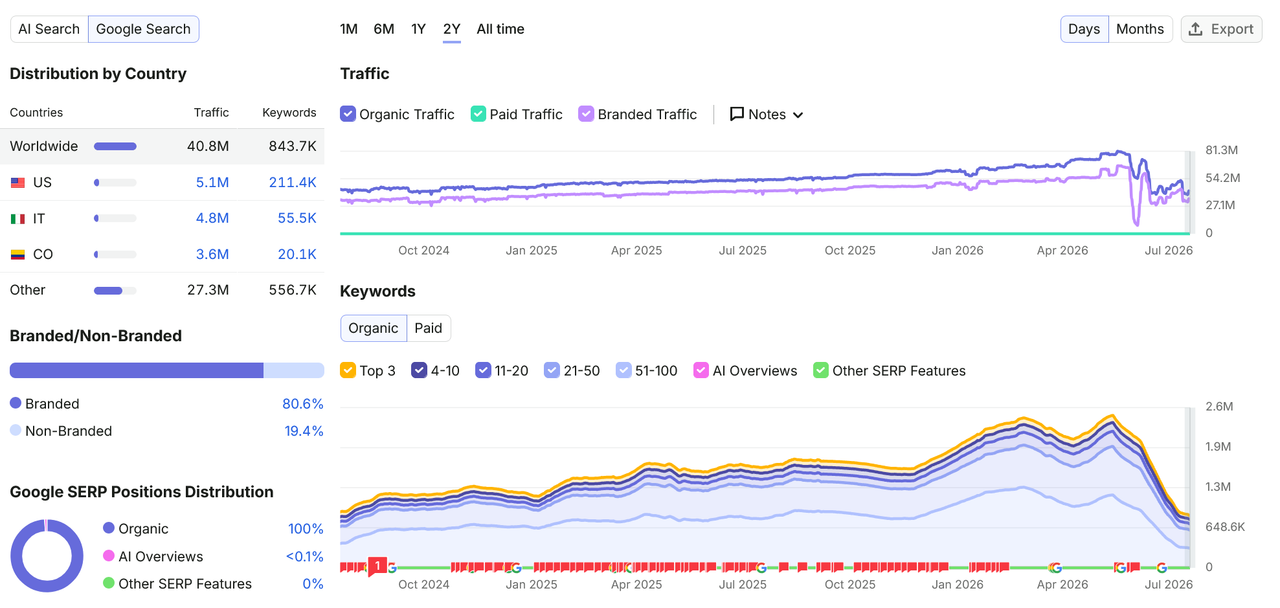Open Colombia keywords value 20.1K
The height and width of the screenshot is (608, 1280).
pyautogui.click(x=297, y=254)
